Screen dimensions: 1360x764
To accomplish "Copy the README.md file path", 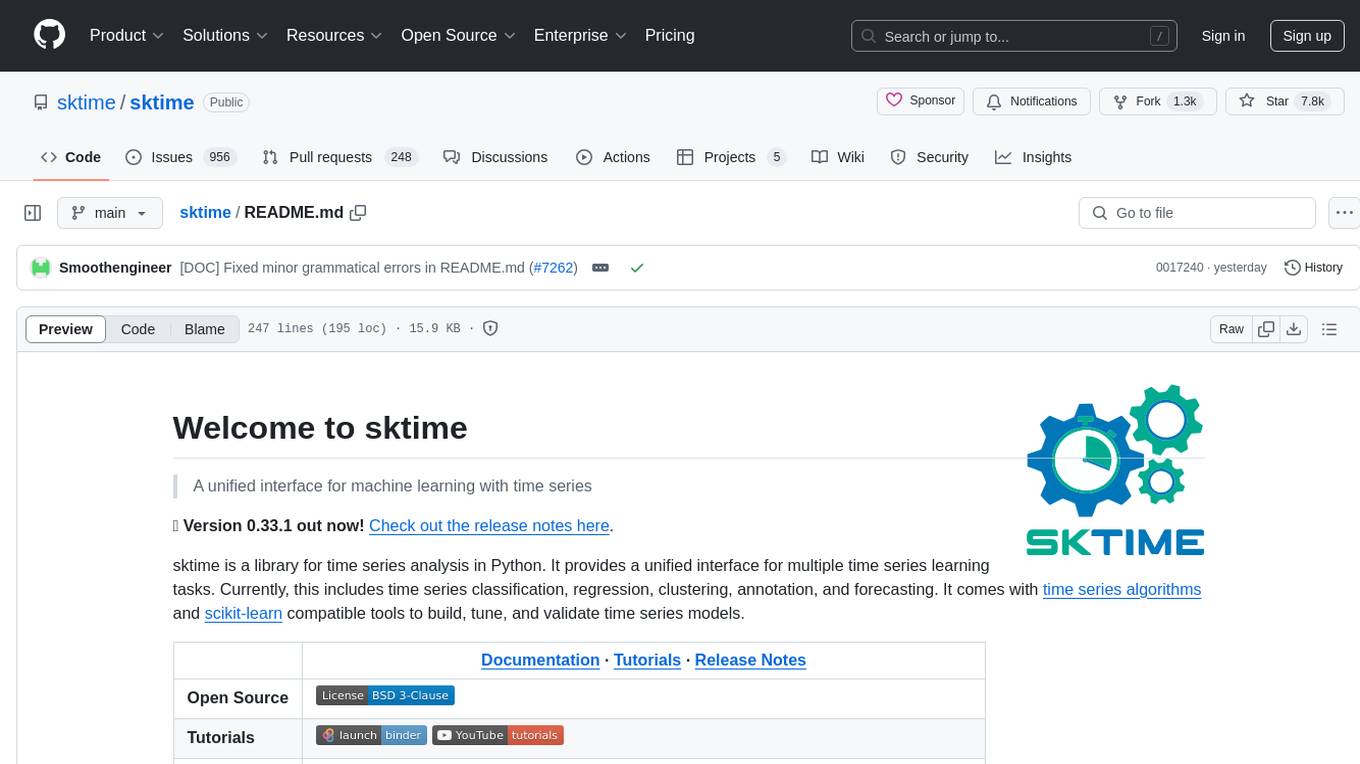I will pyautogui.click(x=358, y=212).
